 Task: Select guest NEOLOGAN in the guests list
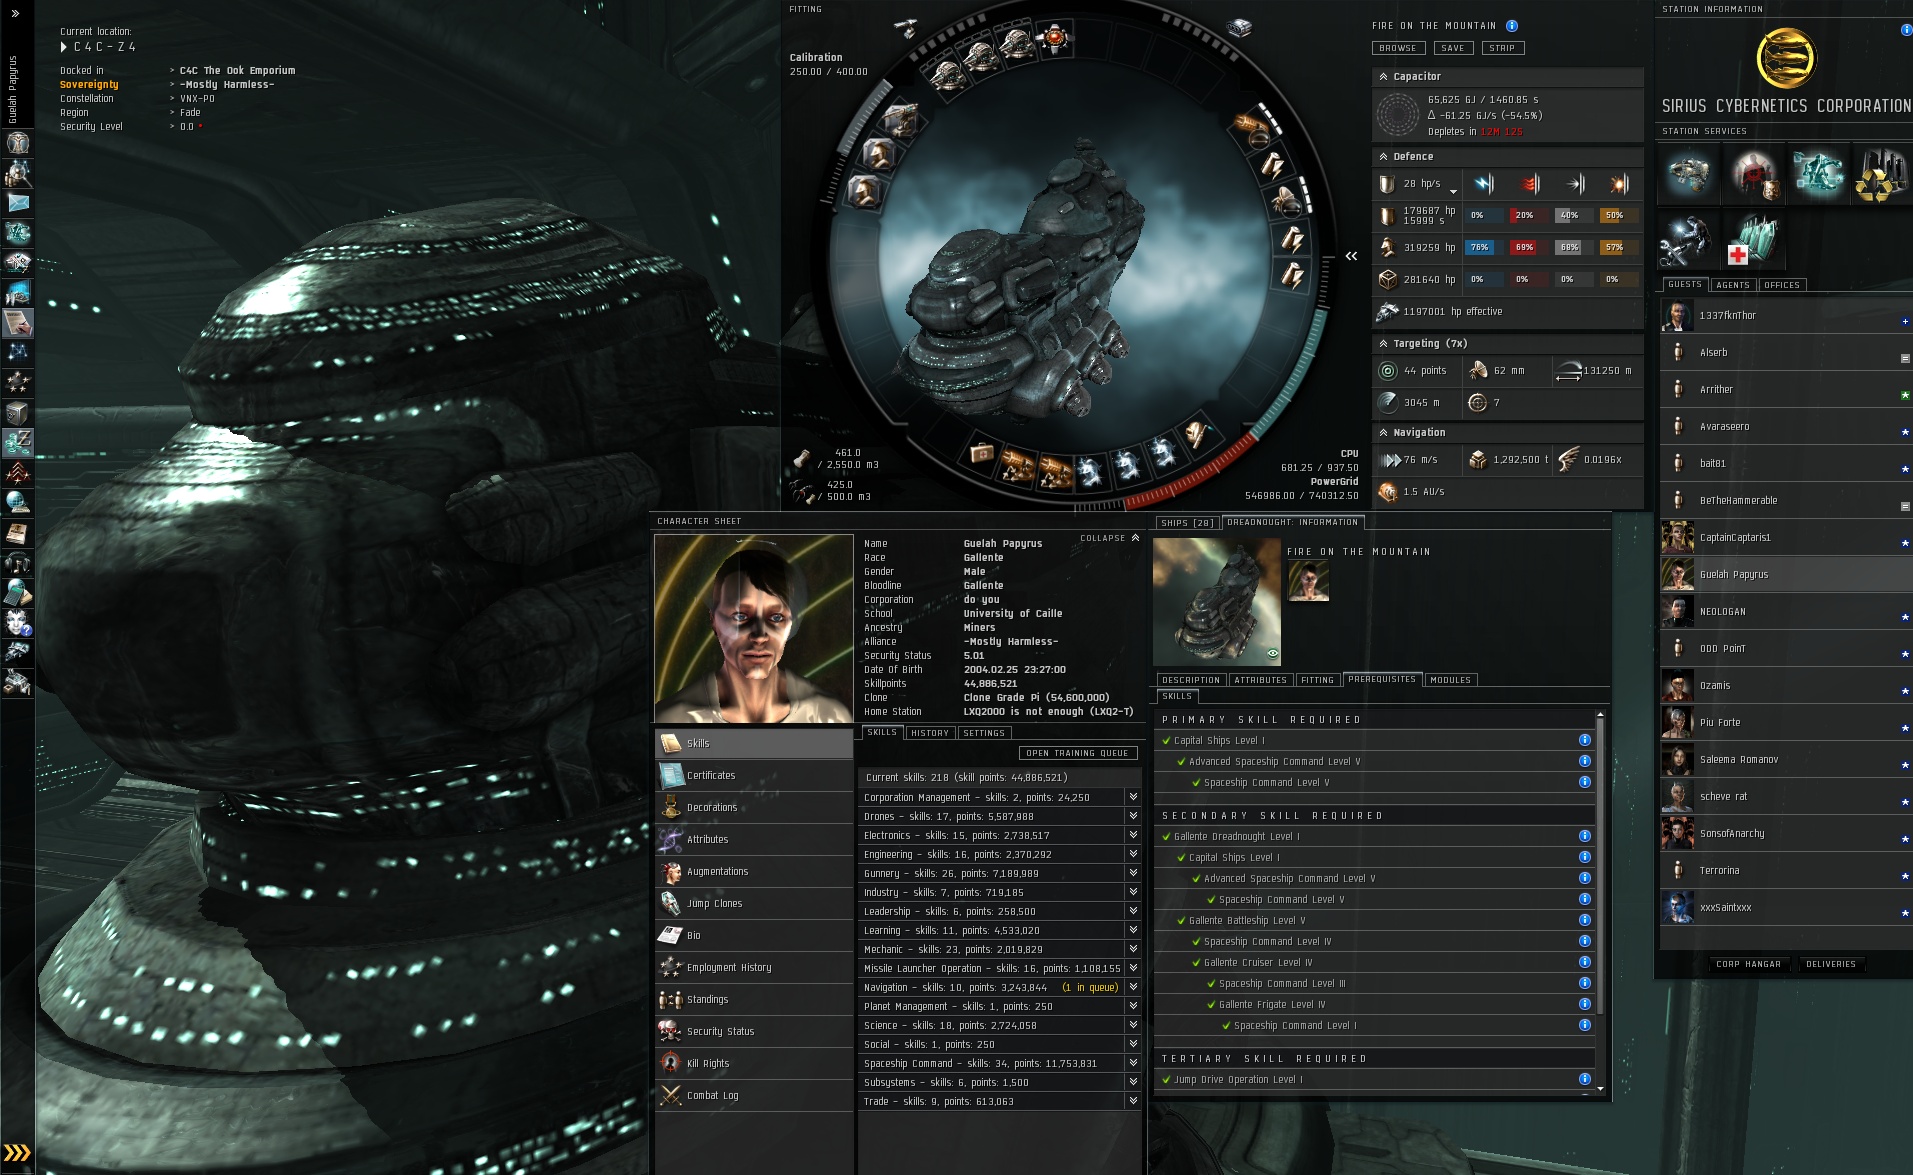pos(1786,612)
